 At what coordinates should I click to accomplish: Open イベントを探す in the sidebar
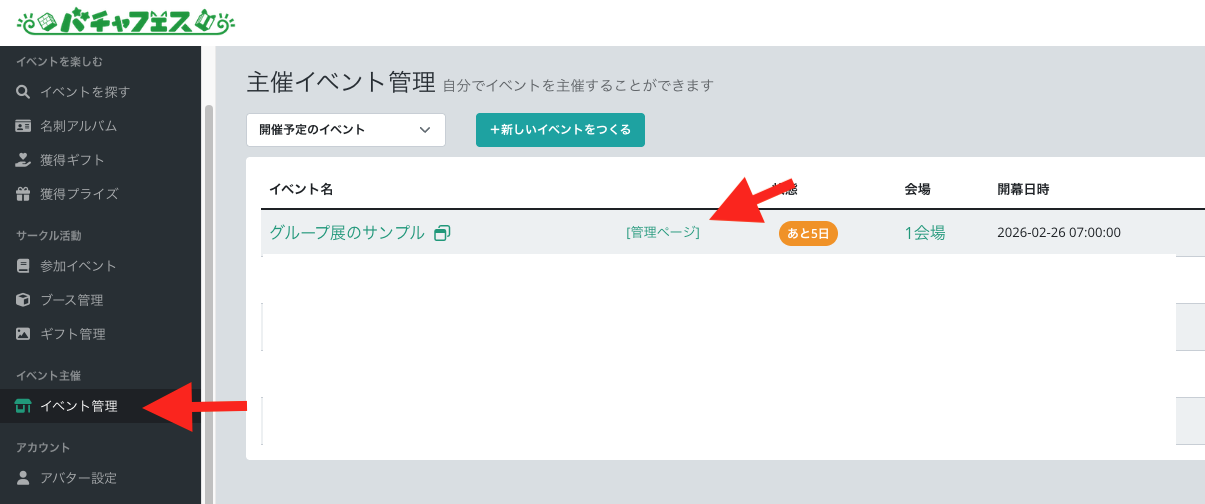coord(85,92)
